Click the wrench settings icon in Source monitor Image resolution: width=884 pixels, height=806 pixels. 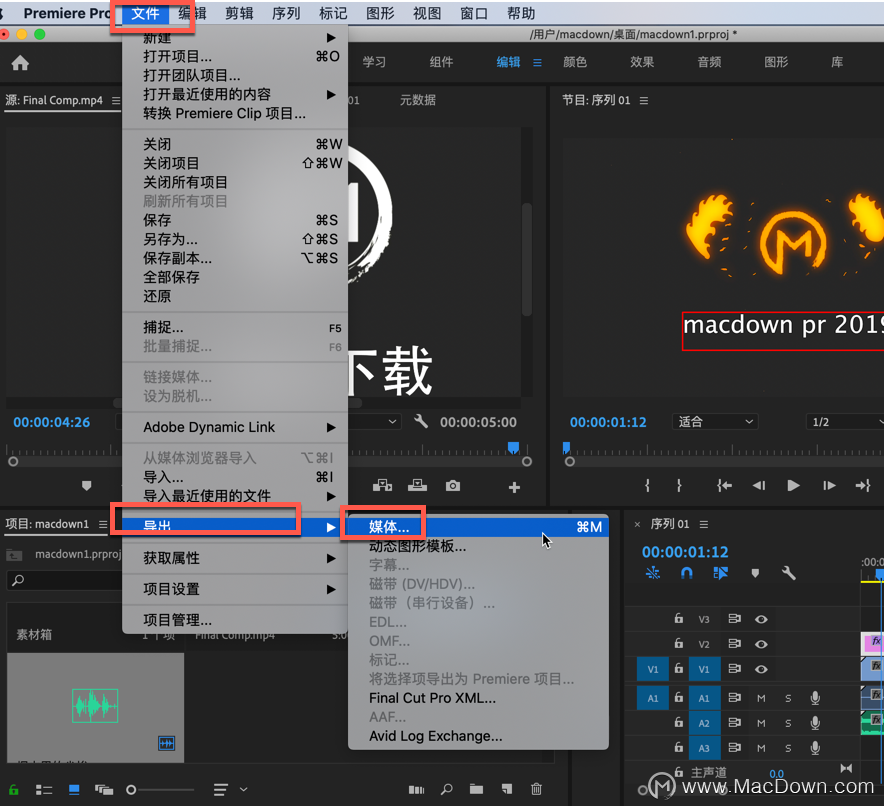pos(421,421)
